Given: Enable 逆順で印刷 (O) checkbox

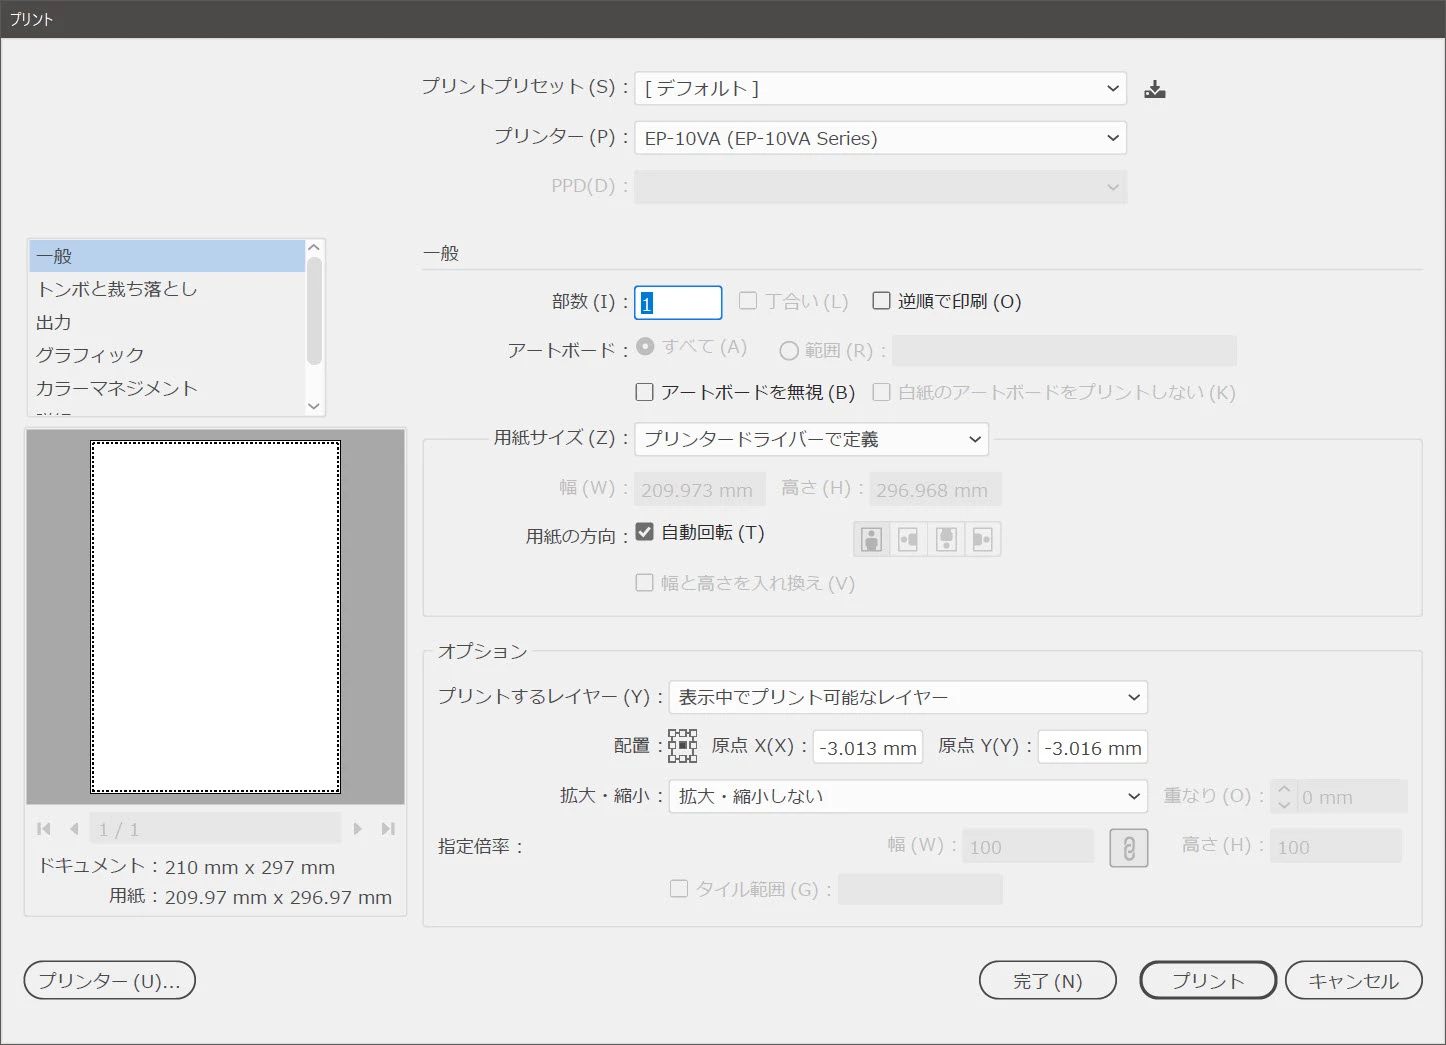Looking at the screenshot, I should click(x=882, y=300).
